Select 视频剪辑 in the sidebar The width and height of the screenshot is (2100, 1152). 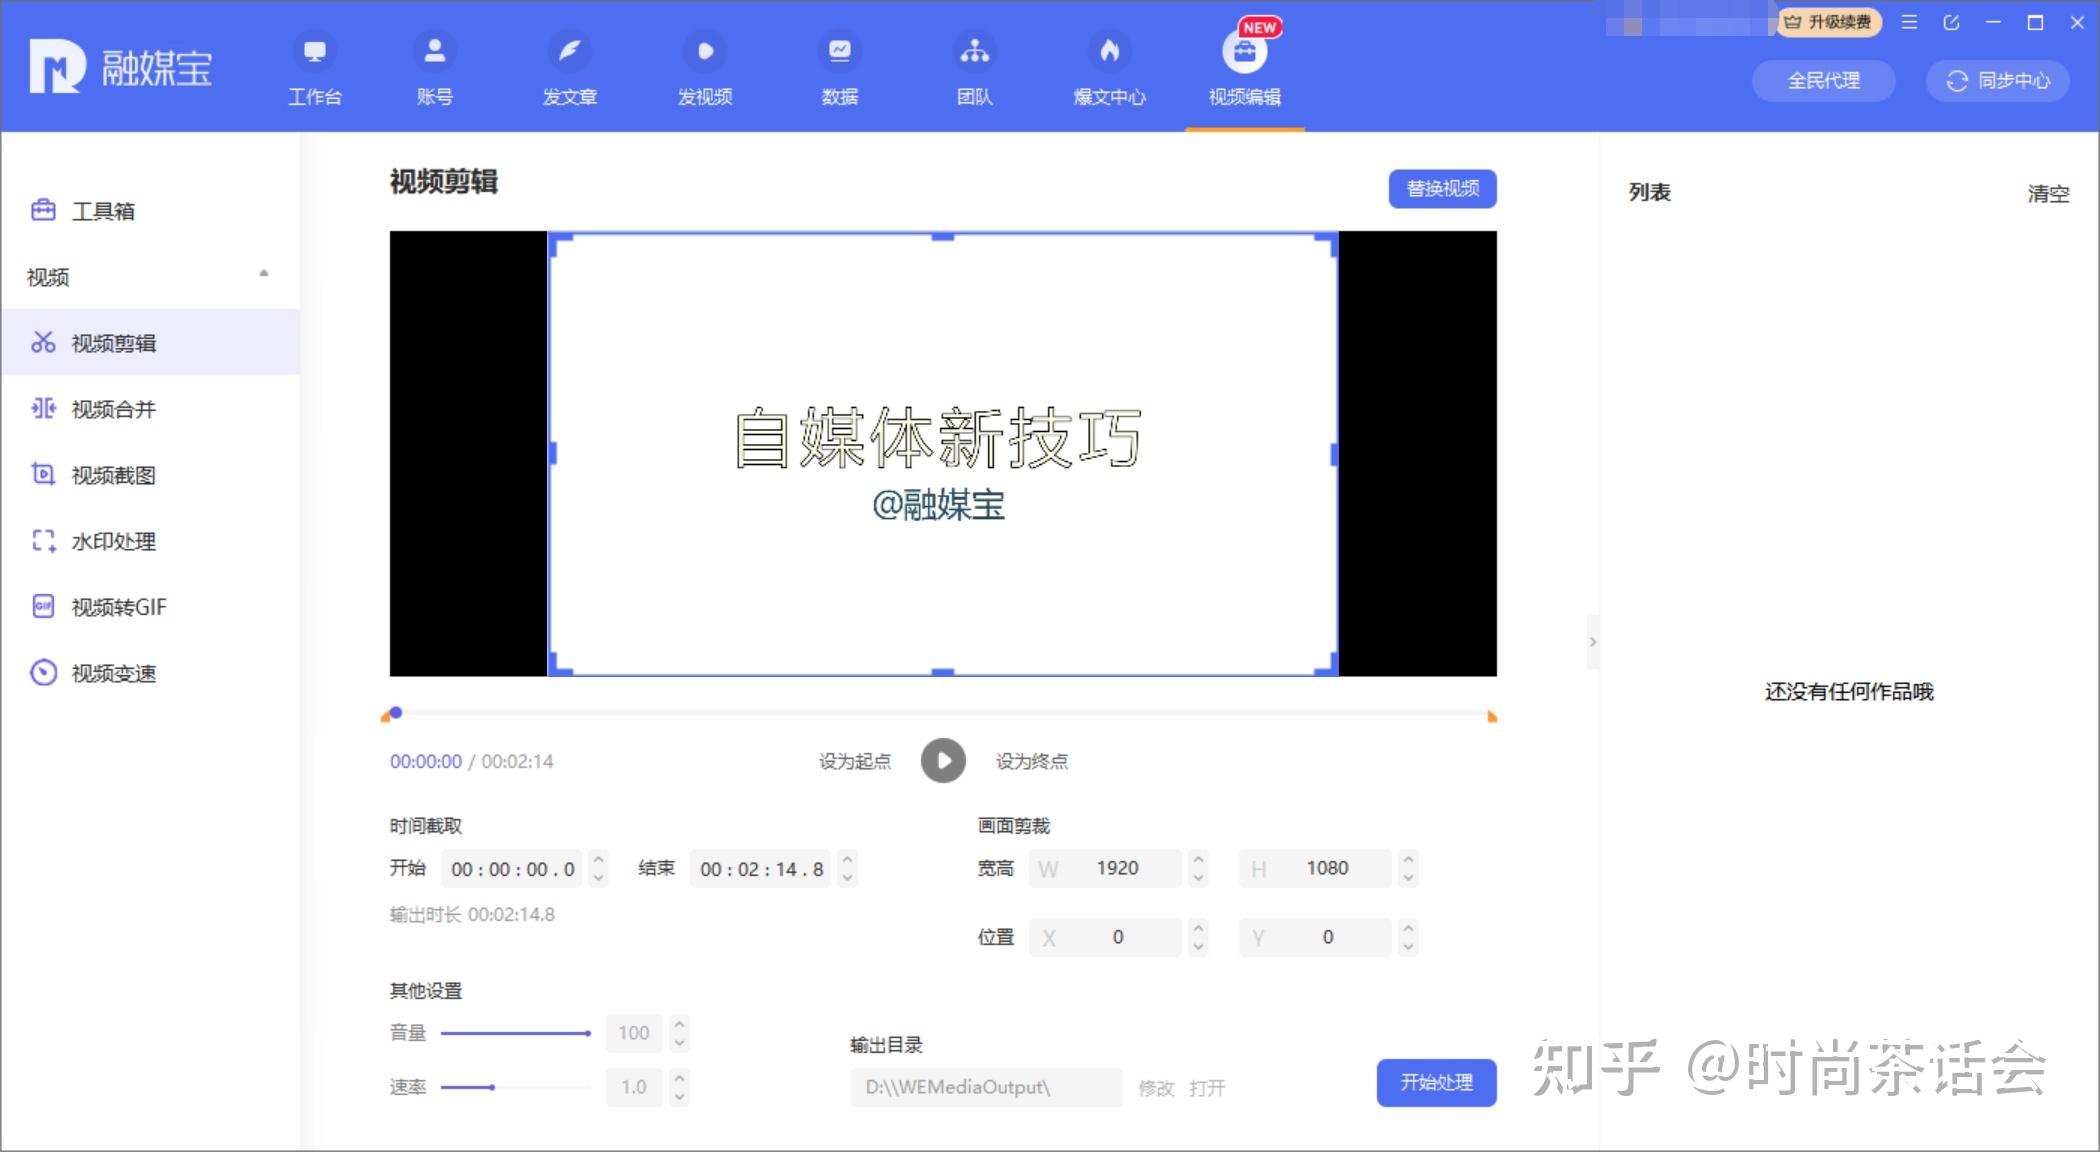click(150, 342)
